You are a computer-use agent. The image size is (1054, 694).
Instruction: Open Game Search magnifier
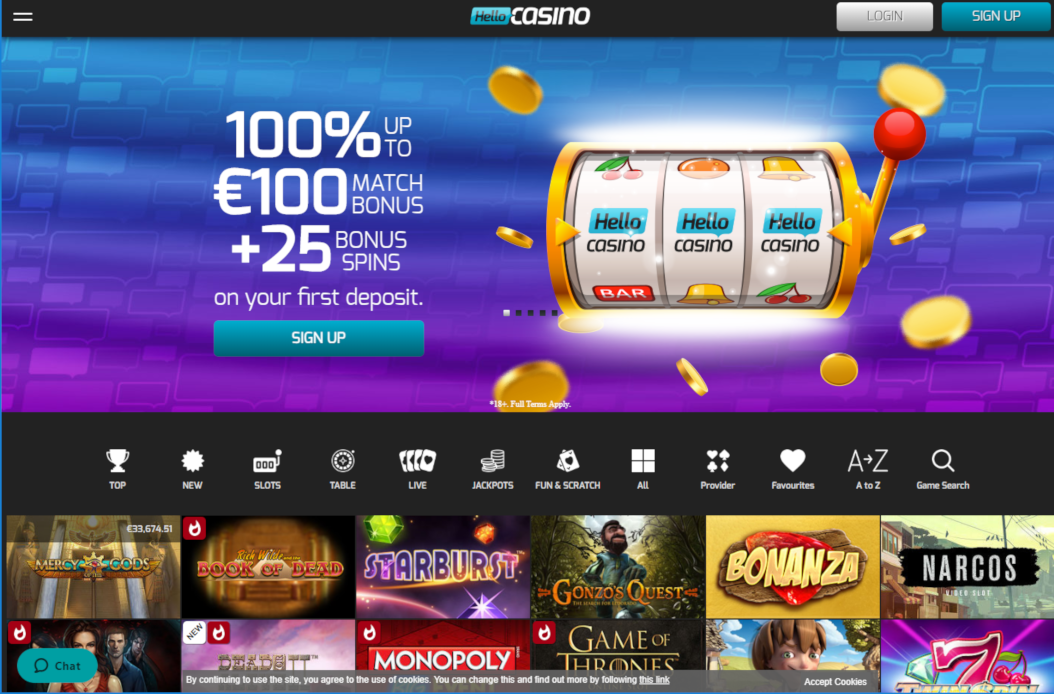coord(943,469)
